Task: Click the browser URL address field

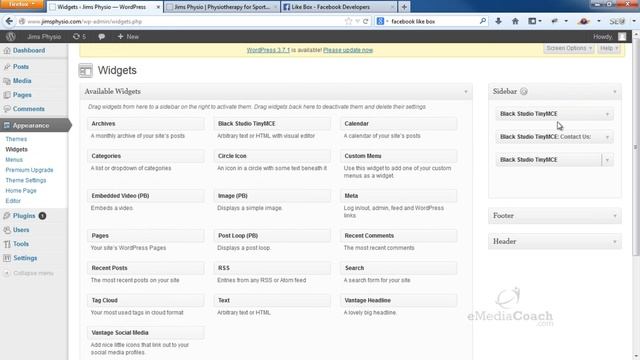Action: (x=184, y=21)
